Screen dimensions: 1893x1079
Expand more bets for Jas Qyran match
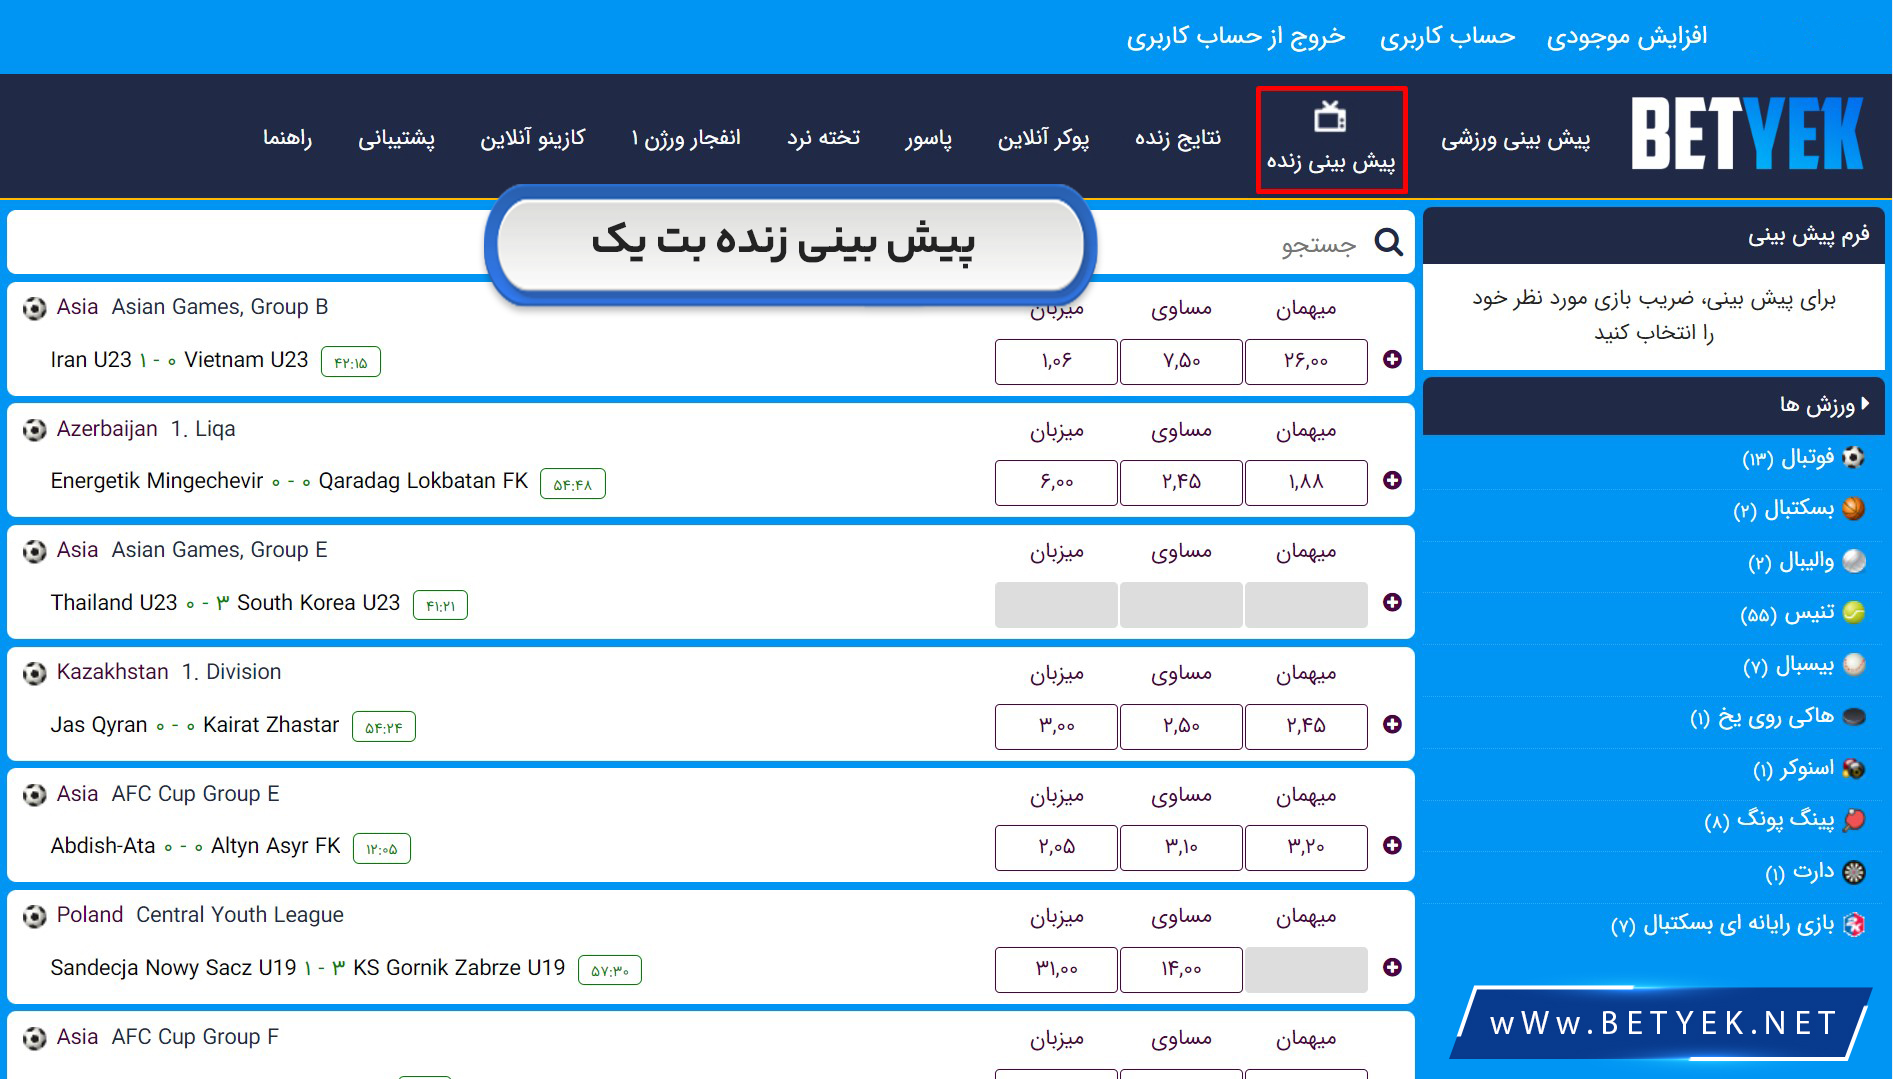(x=1392, y=724)
